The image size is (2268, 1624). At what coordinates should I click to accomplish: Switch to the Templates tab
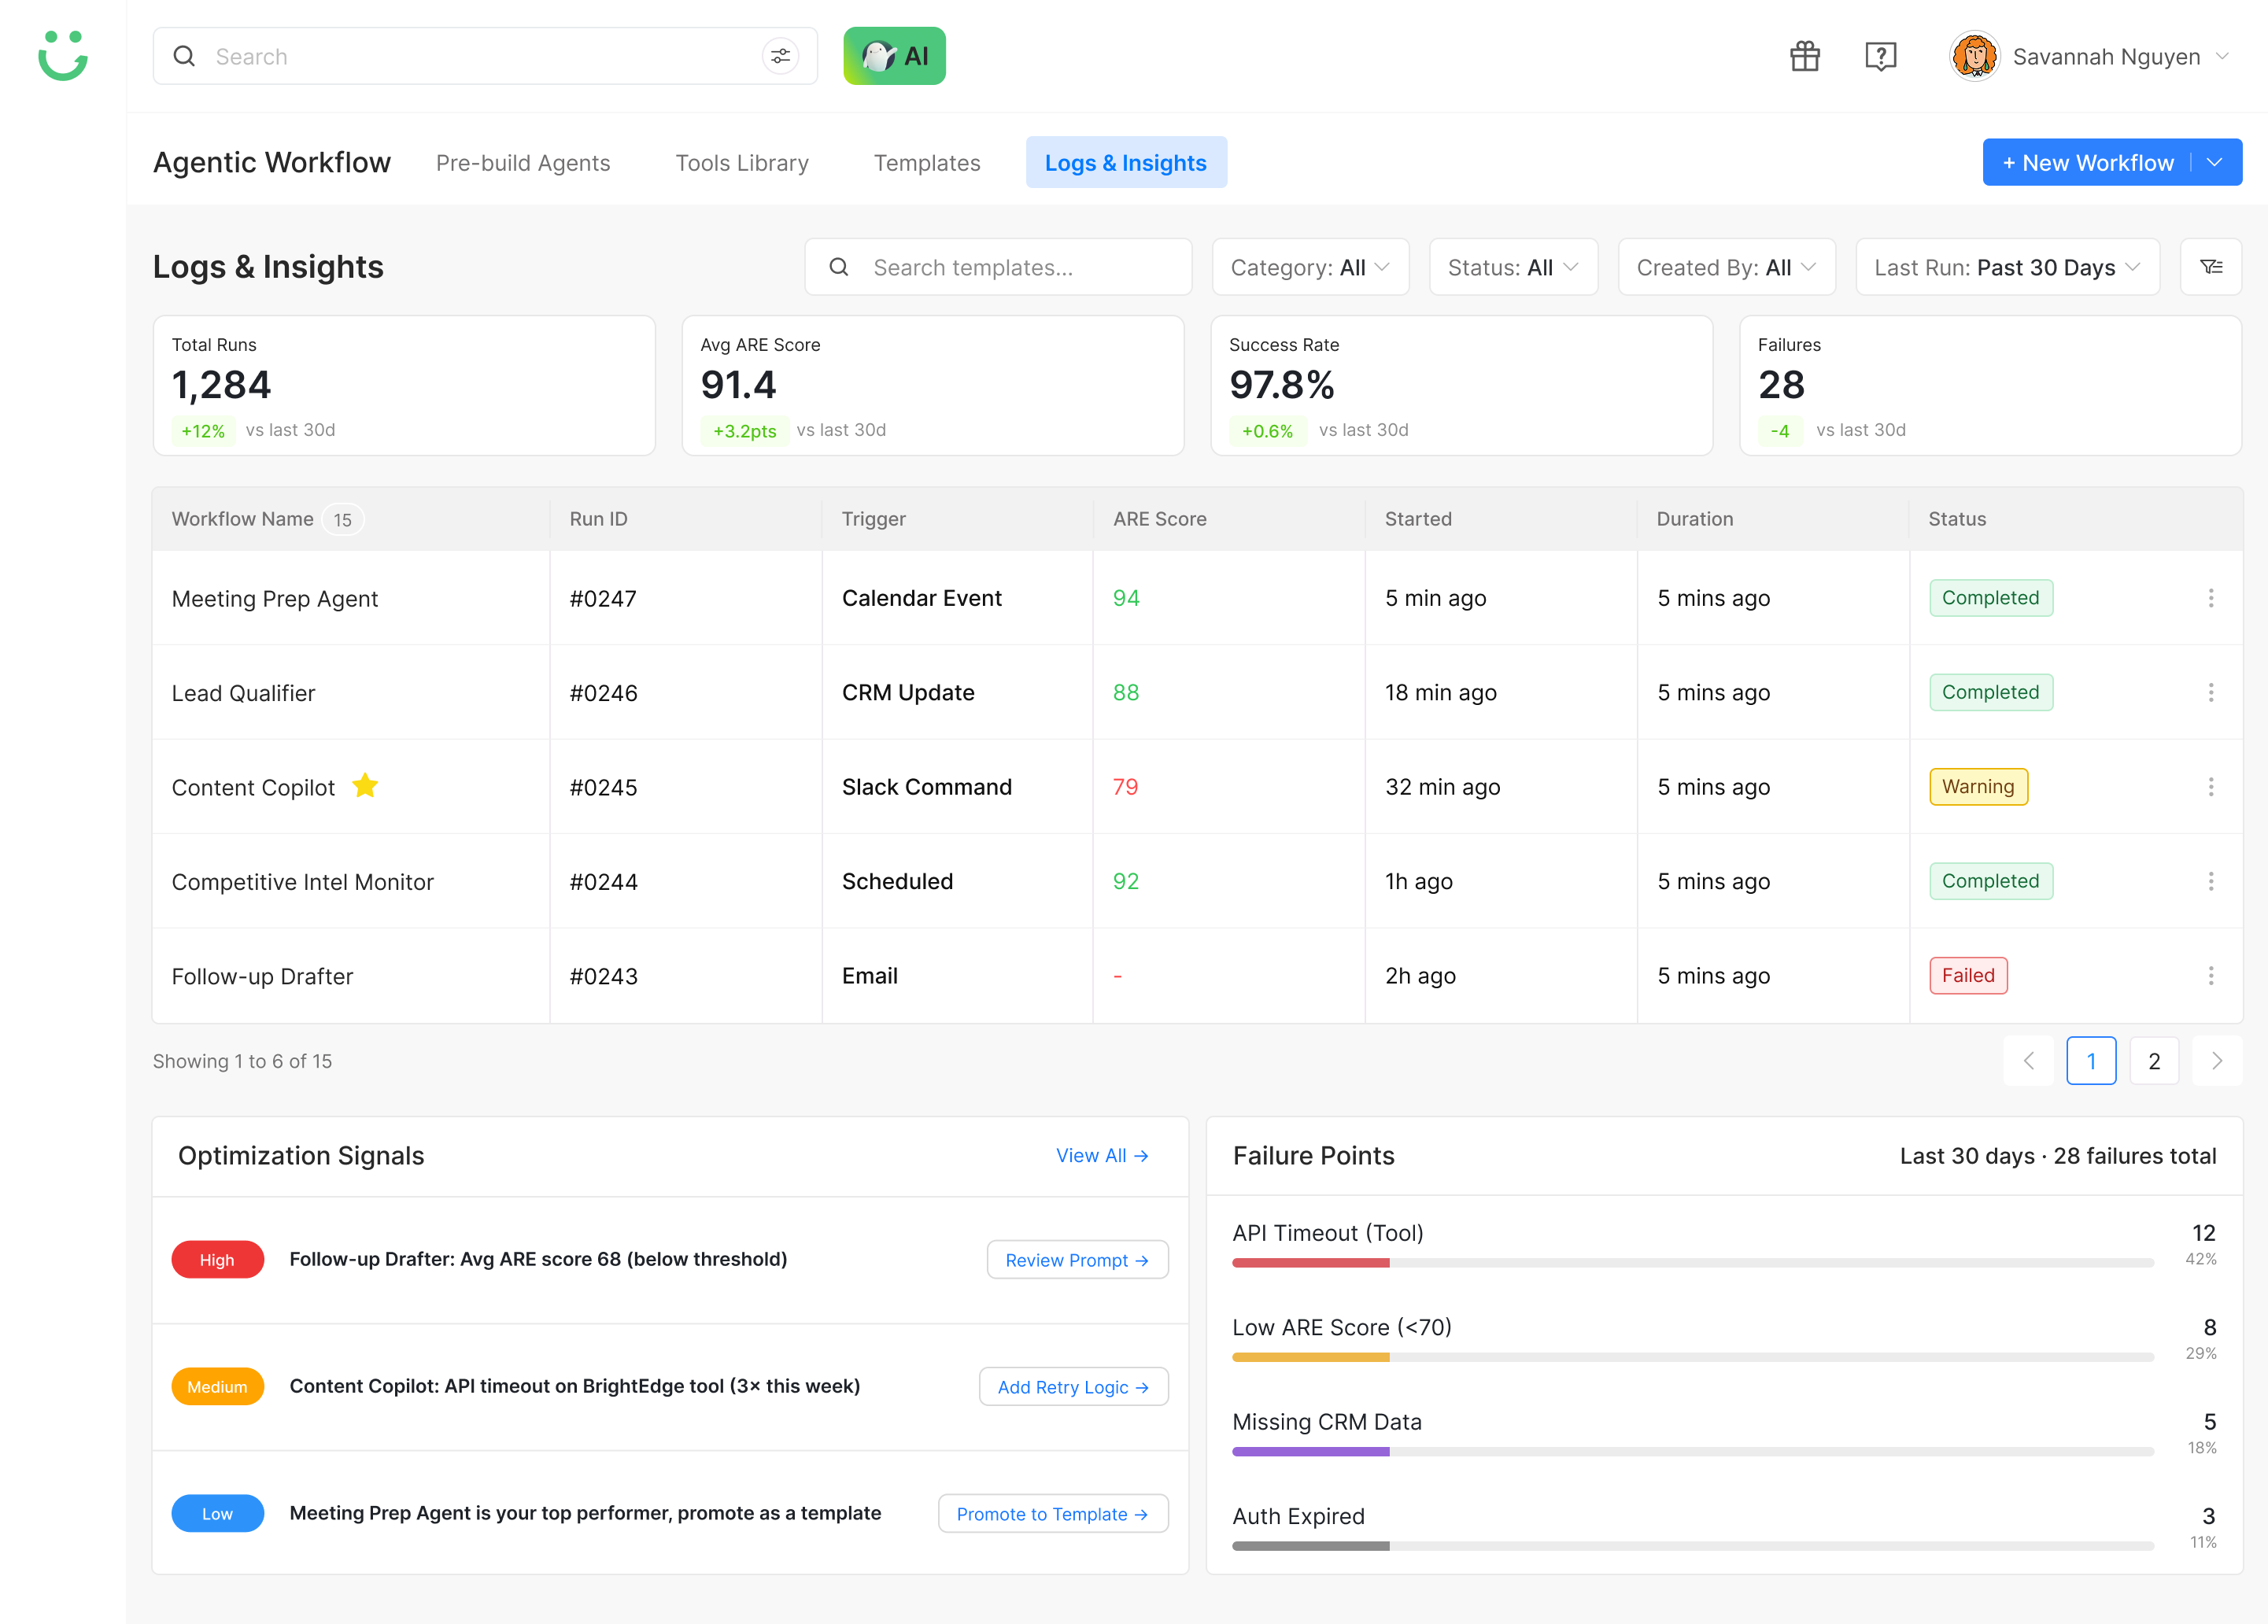pyautogui.click(x=927, y=163)
